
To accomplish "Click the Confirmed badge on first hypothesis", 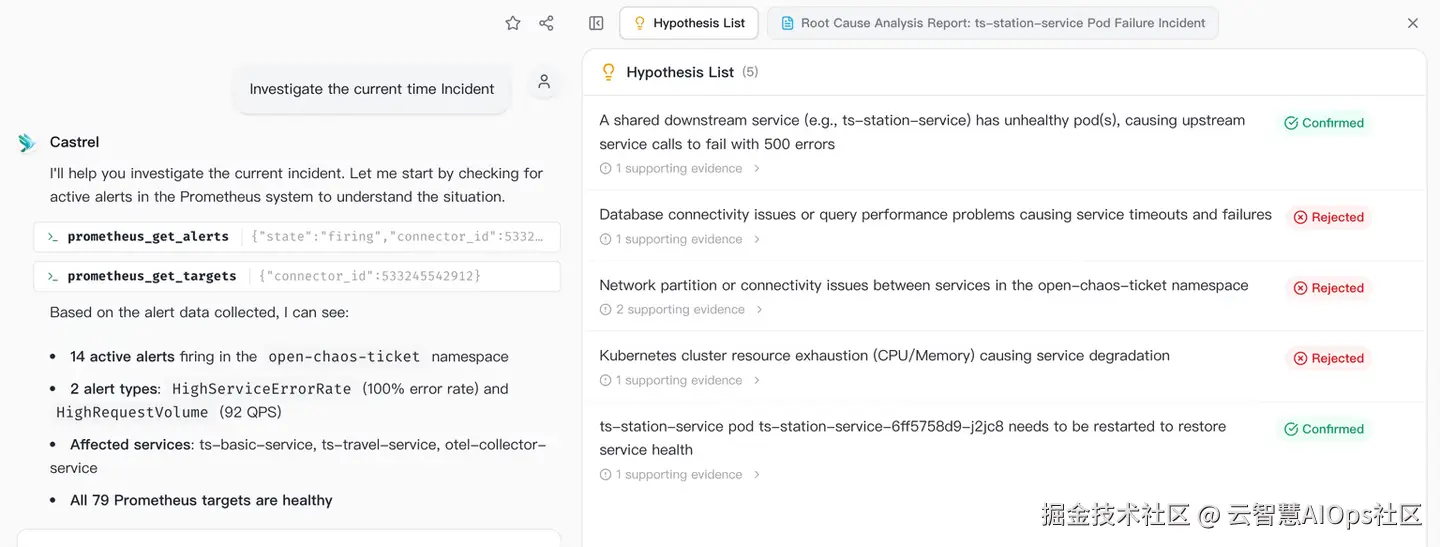I will click(x=1324, y=123).
